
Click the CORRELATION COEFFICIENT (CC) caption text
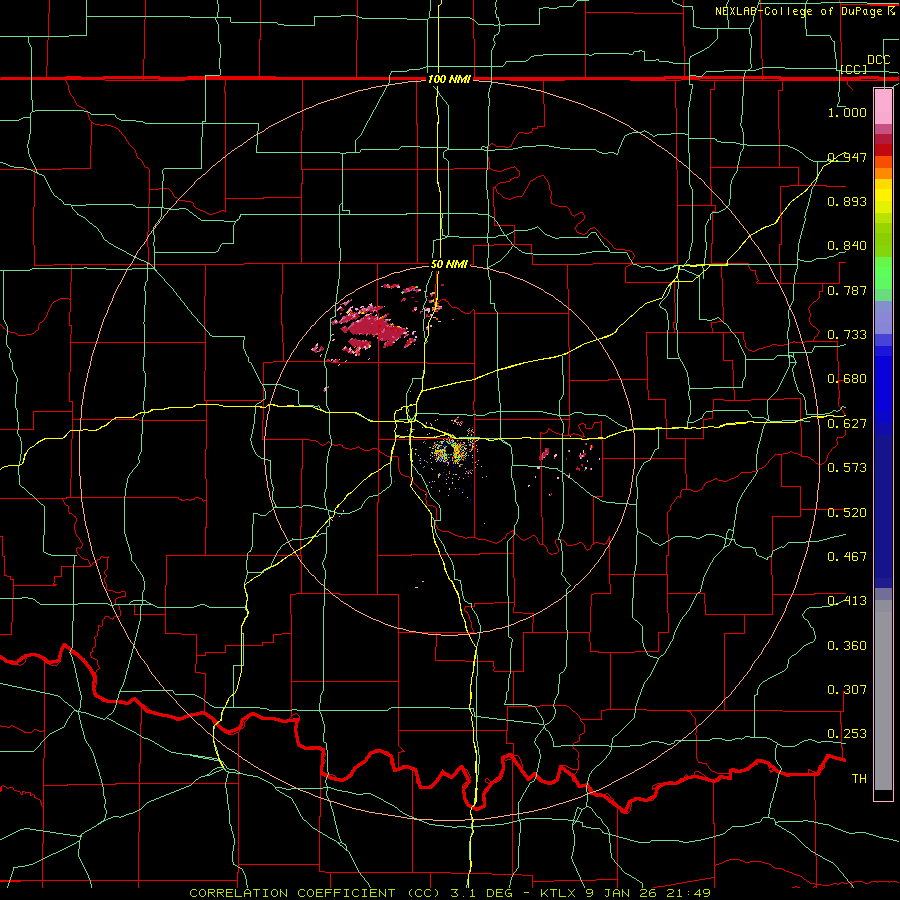coord(315,893)
